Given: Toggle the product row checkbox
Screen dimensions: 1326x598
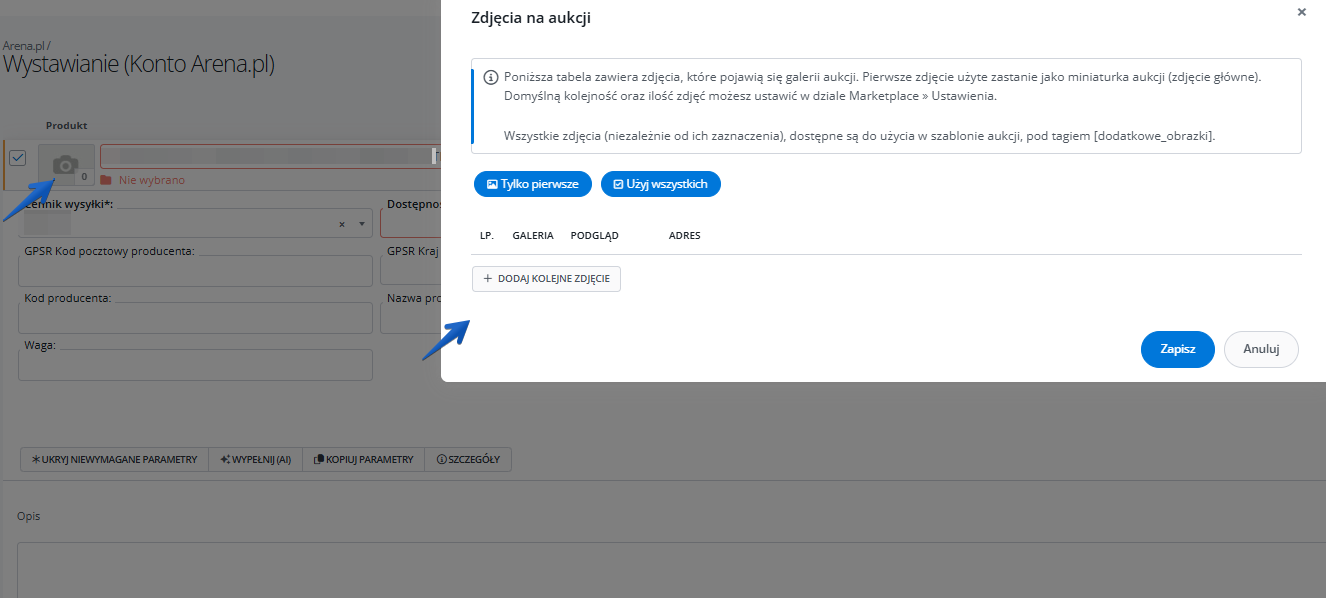Looking at the screenshot, I should pos(18,158).
